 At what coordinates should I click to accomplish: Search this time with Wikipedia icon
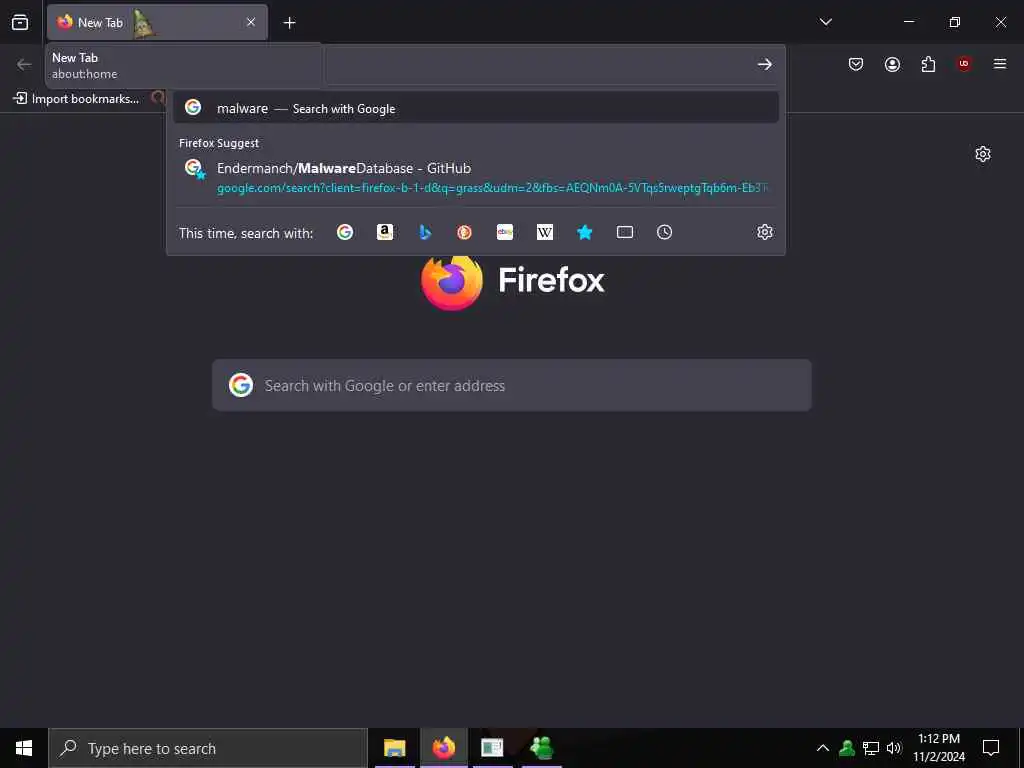coord(545,232)
